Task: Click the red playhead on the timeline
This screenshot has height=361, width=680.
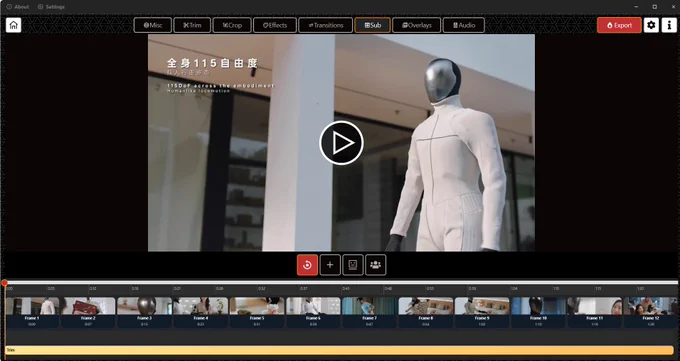Action: click(4, 283)
